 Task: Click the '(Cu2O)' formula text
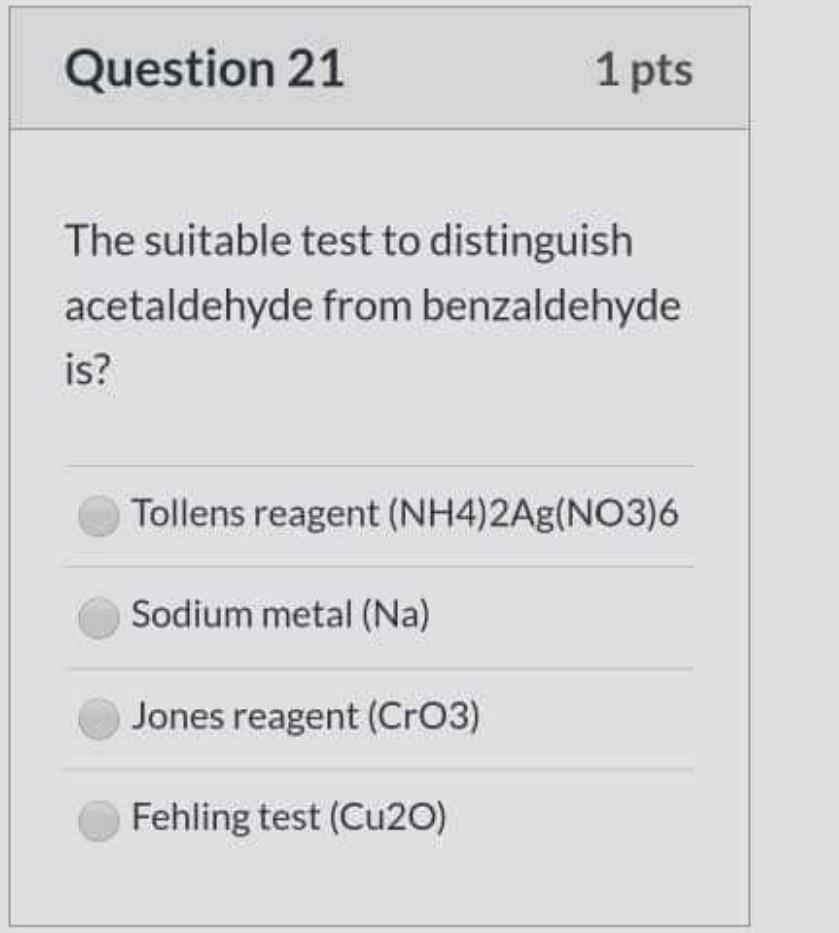[x=387, y=818]
